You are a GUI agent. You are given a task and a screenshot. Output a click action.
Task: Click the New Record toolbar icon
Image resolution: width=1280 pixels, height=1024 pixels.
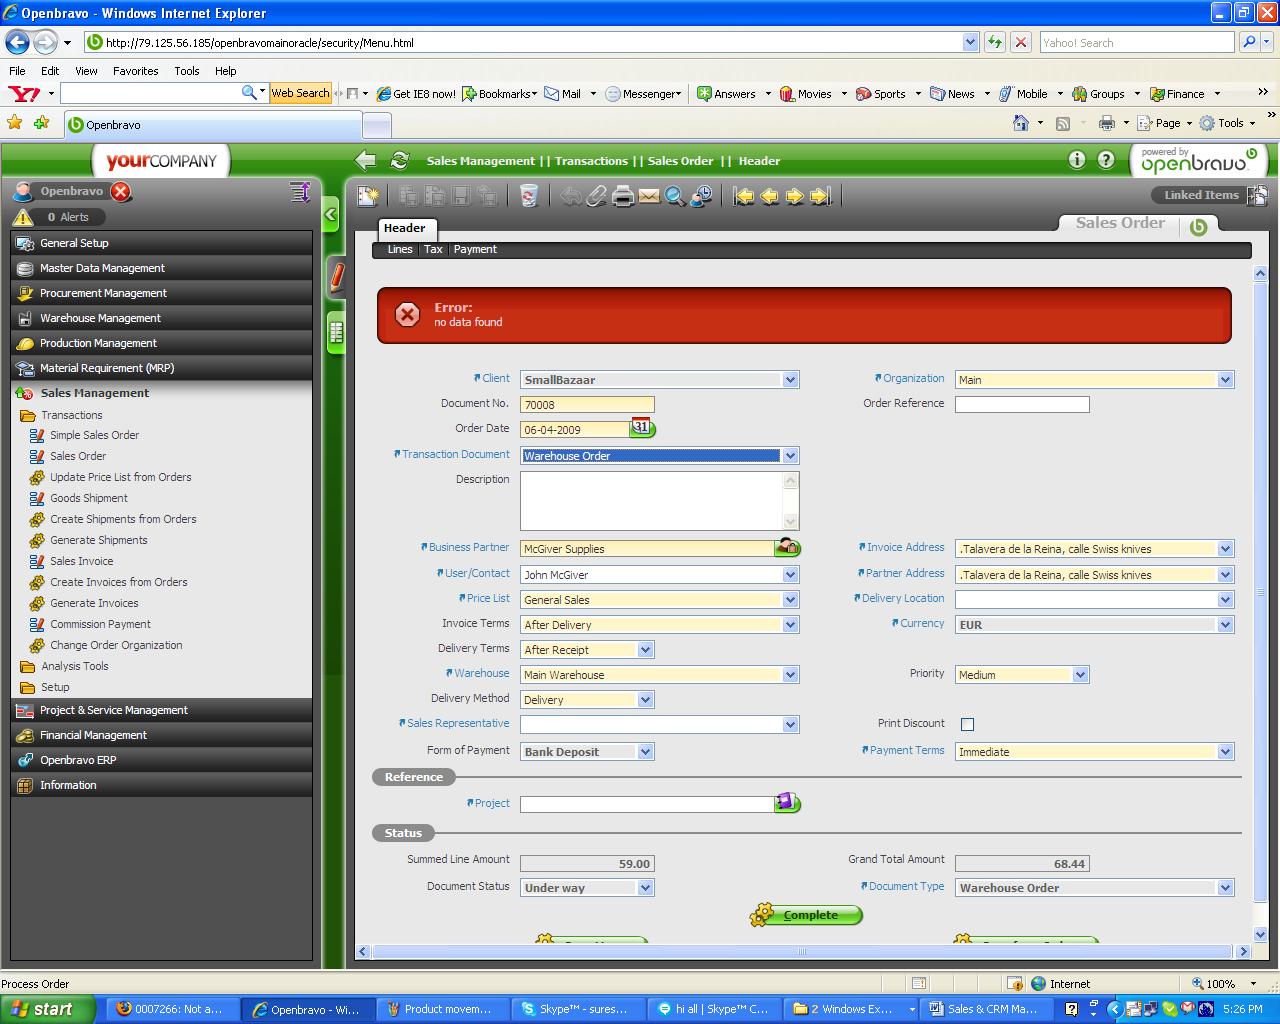368,196
